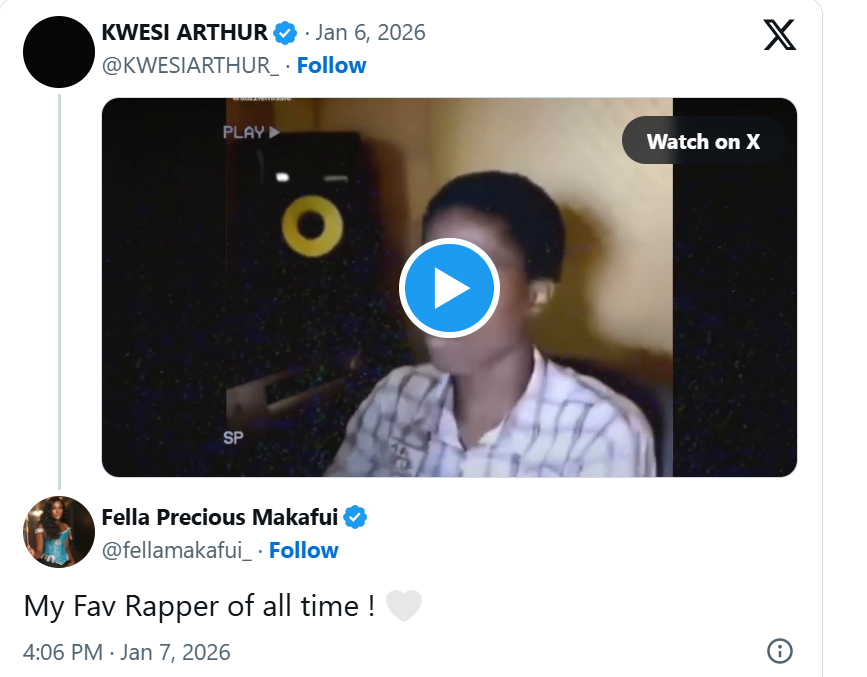Open Kwesi Arthur's black profile avatar

pyautogui.click(x=59, y=52)
